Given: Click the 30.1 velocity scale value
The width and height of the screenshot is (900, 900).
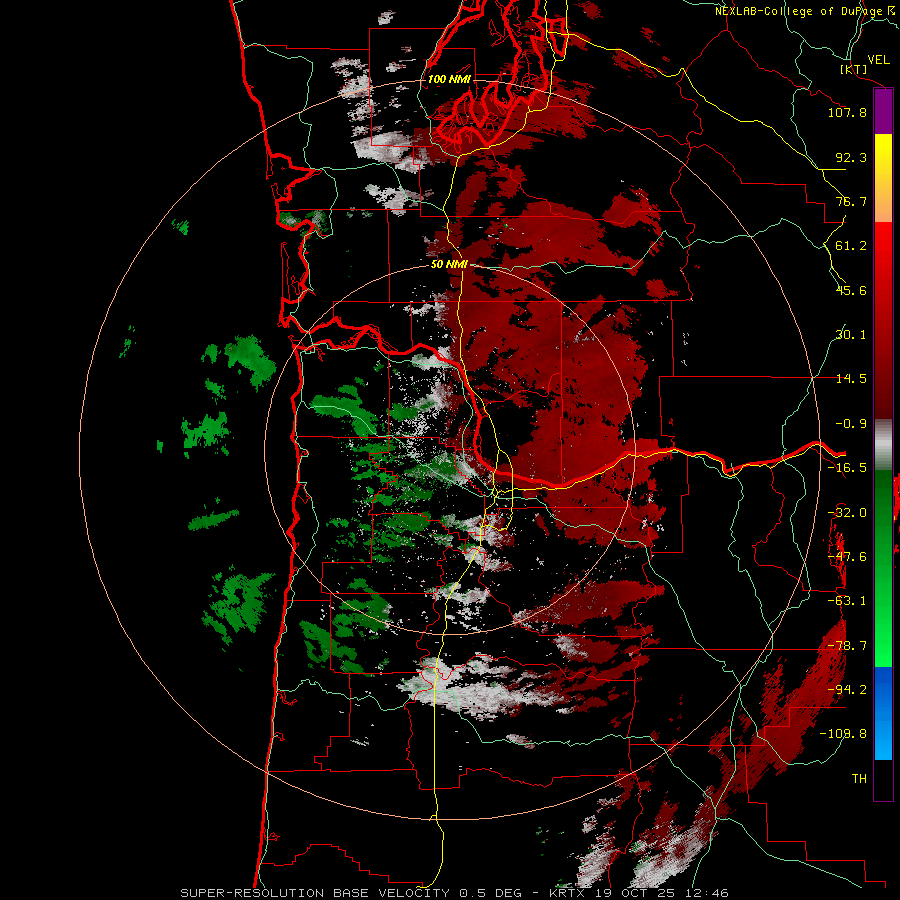Looking at the screenshot, I should (x=851, y=335).
